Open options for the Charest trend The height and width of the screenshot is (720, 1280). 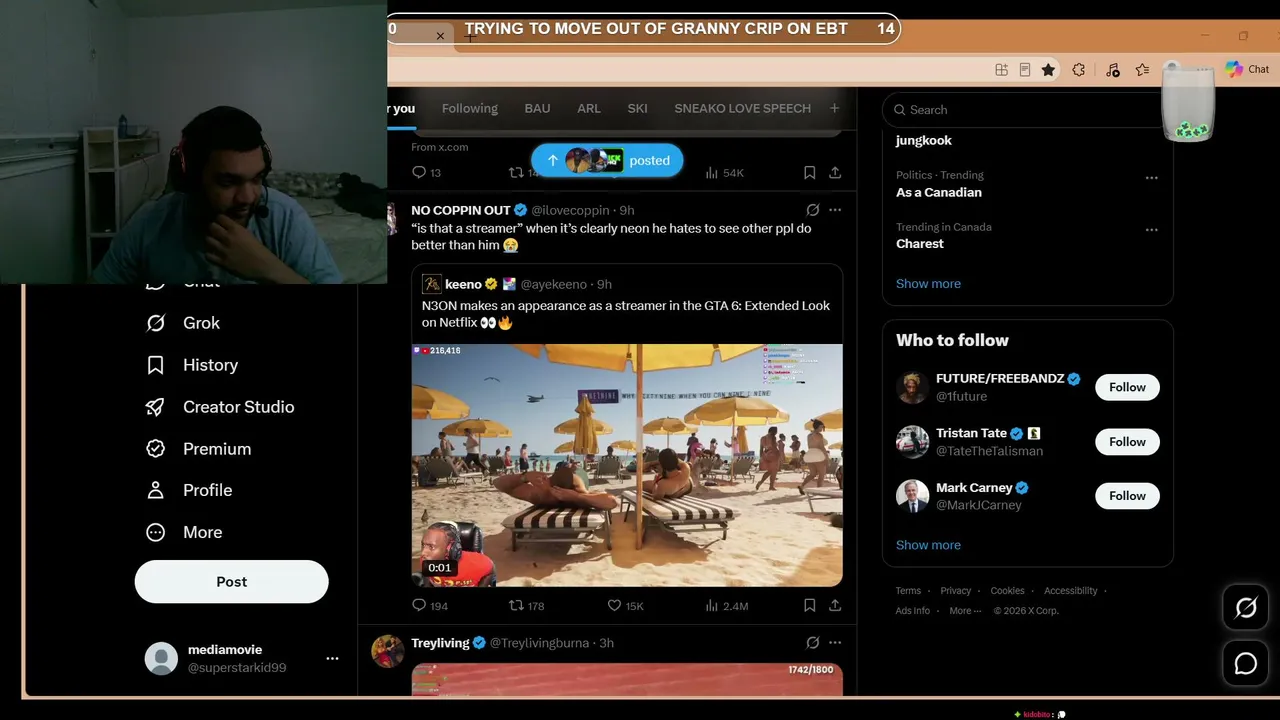coord(1152,230)
